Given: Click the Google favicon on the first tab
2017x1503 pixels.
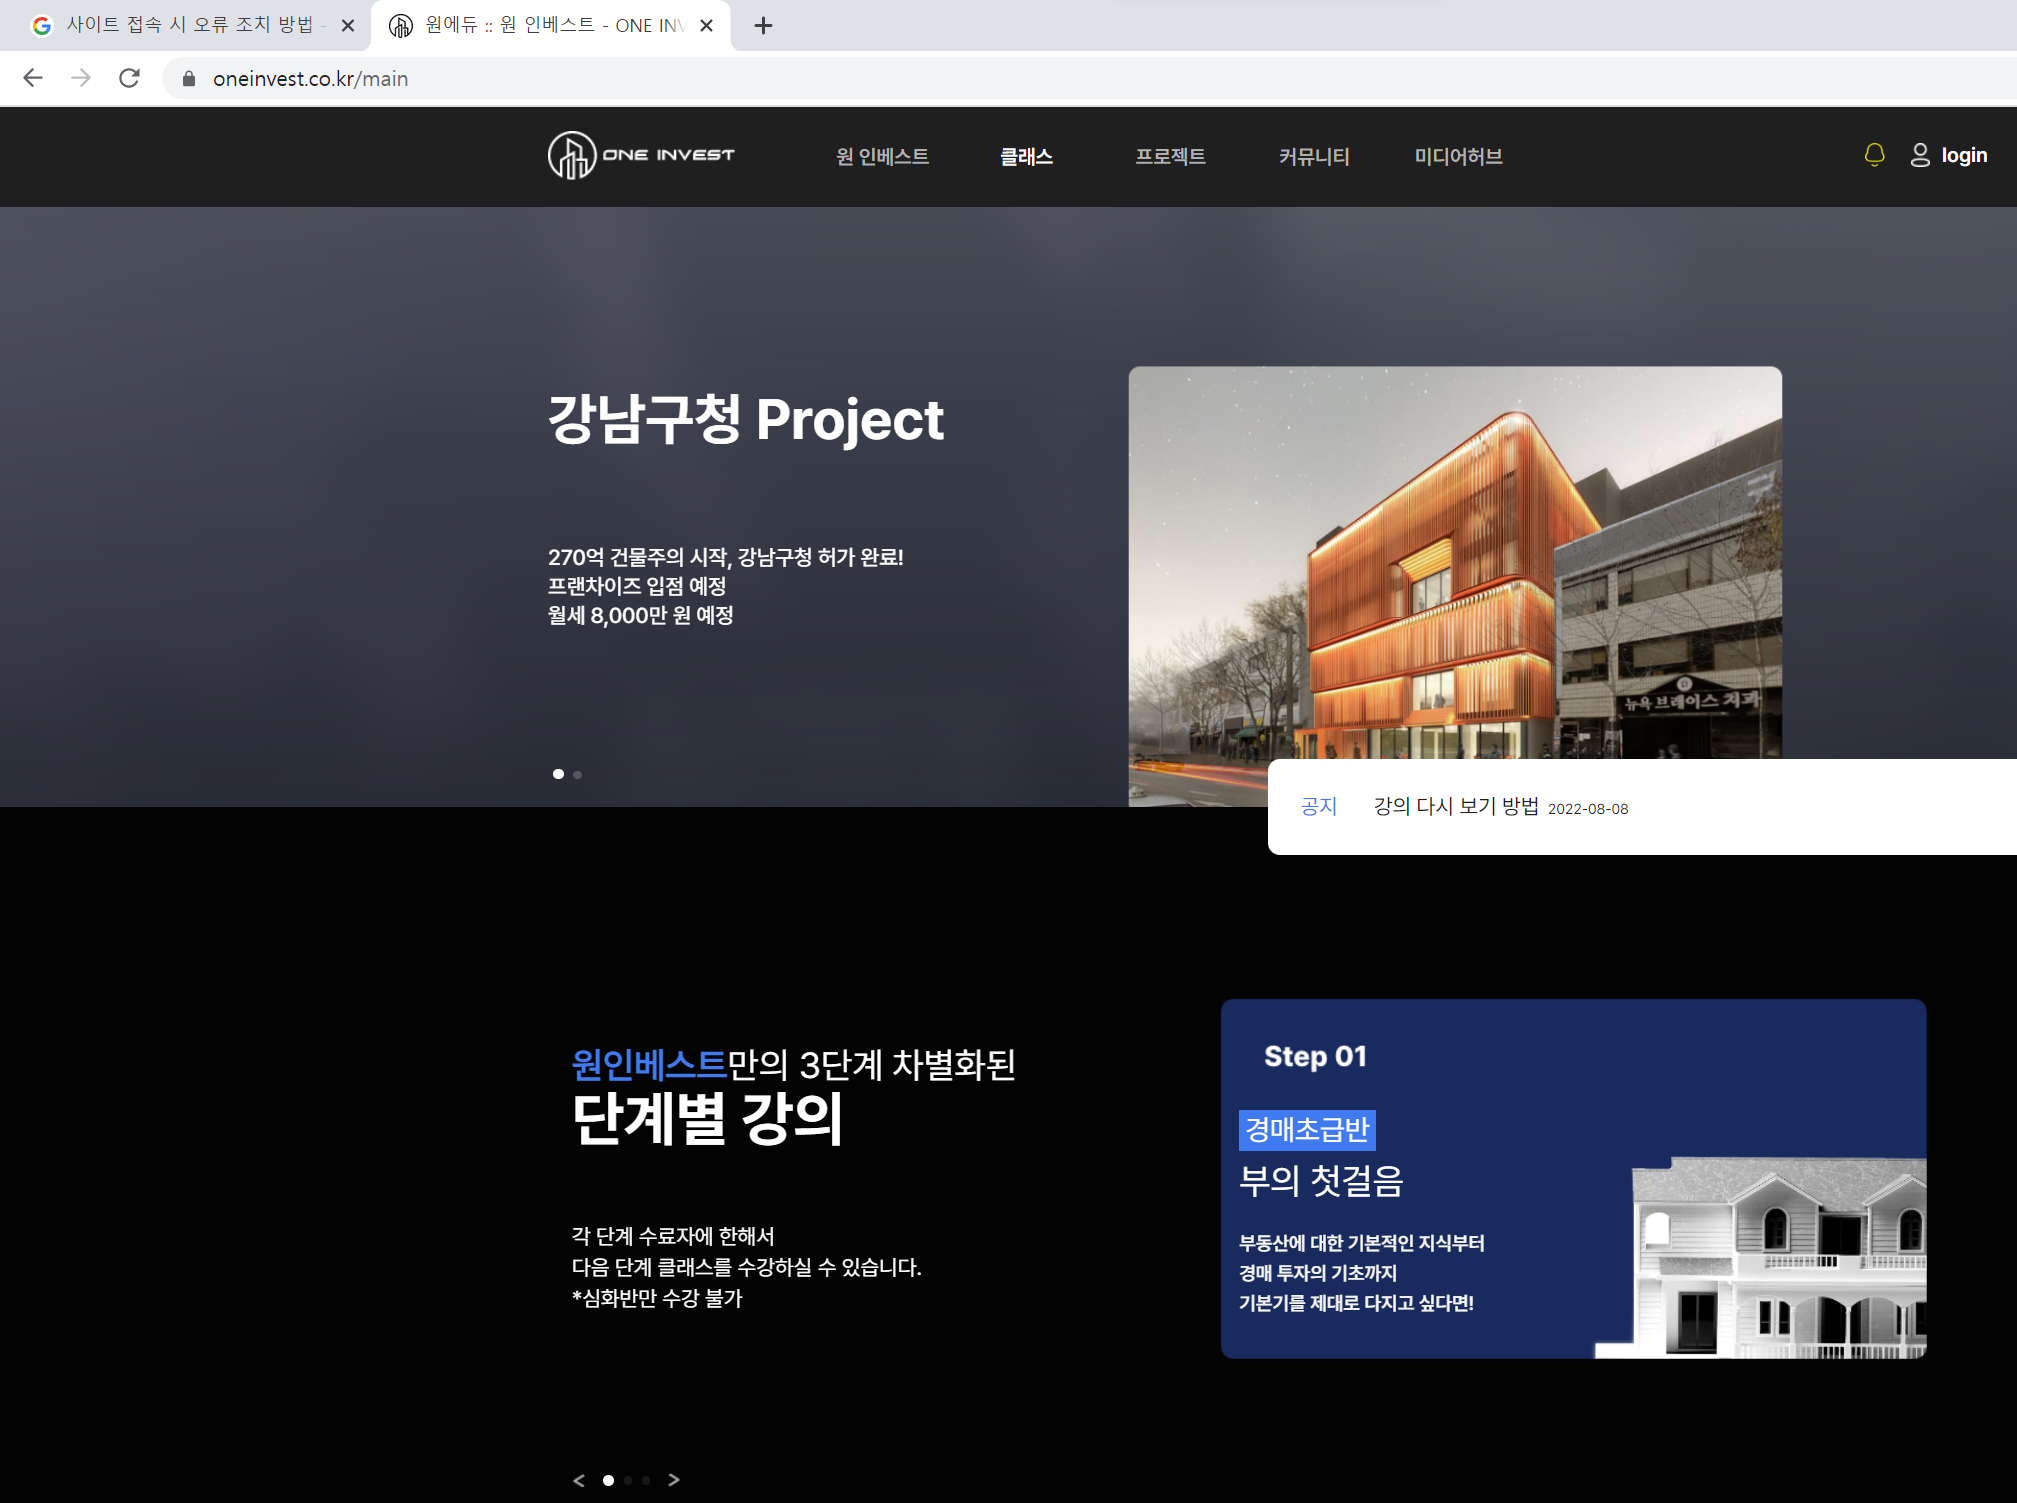Looking at the screenshot, I should click(x=42, y=25).
